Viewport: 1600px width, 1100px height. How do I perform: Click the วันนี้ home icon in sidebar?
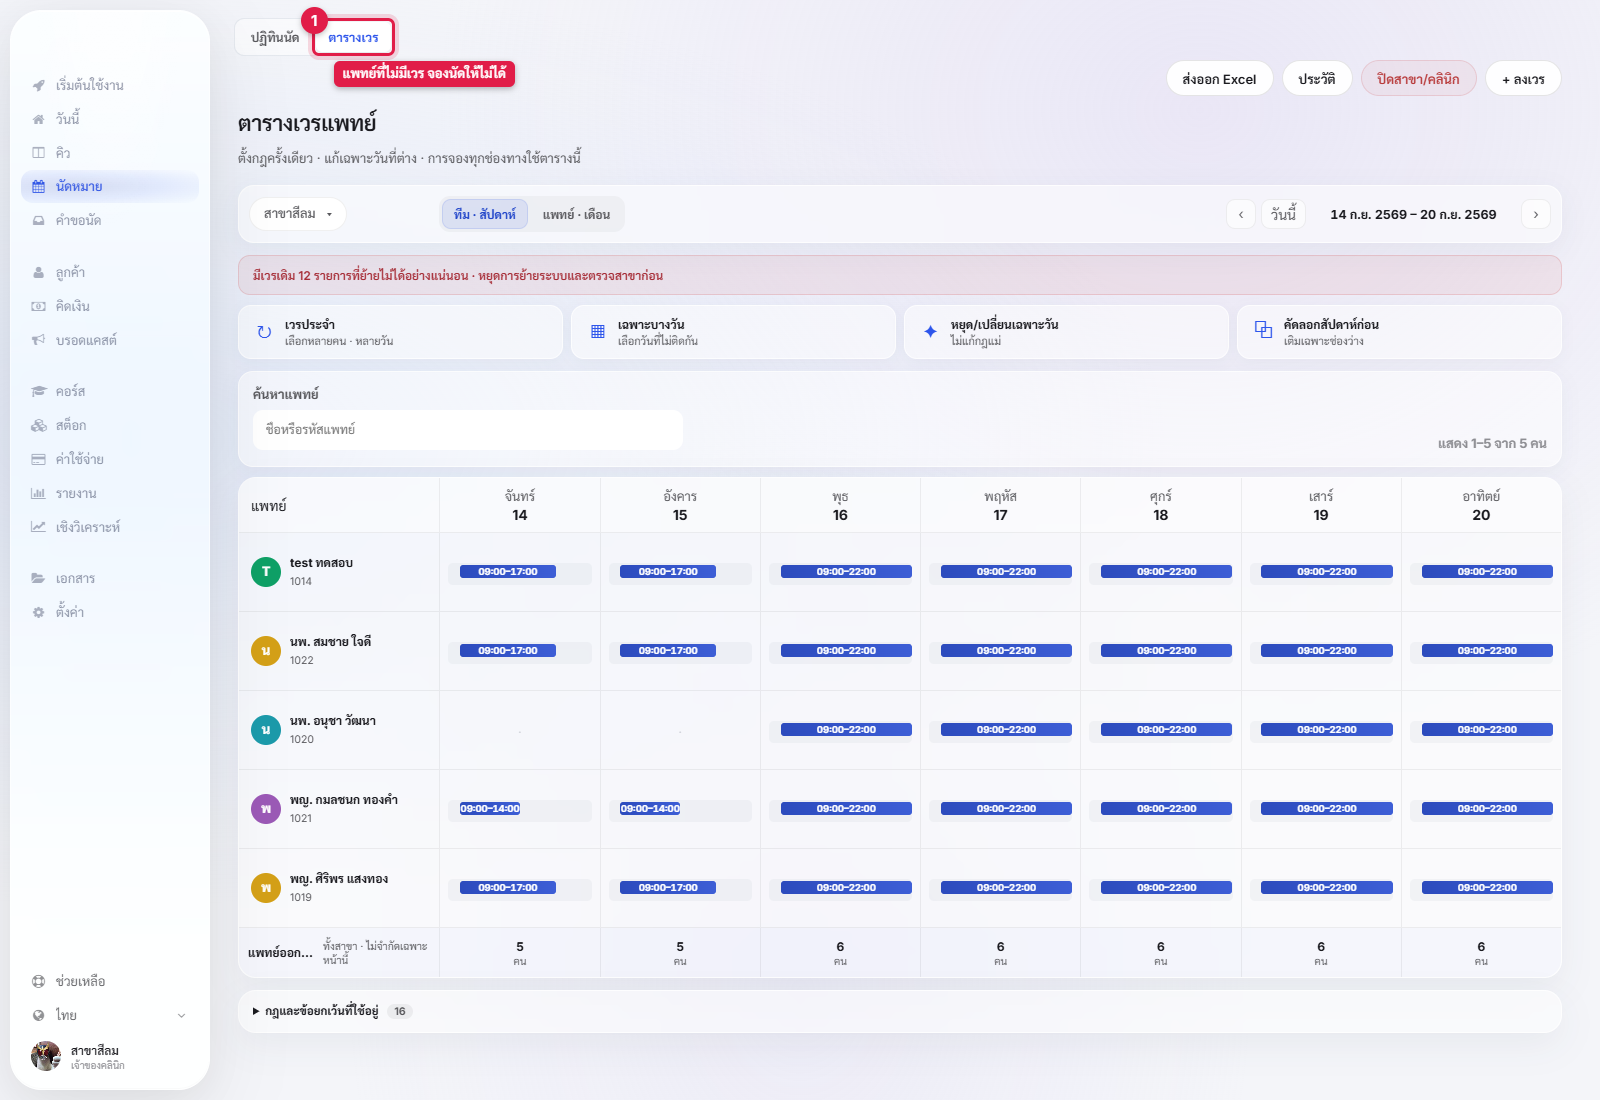coord(38,119)
